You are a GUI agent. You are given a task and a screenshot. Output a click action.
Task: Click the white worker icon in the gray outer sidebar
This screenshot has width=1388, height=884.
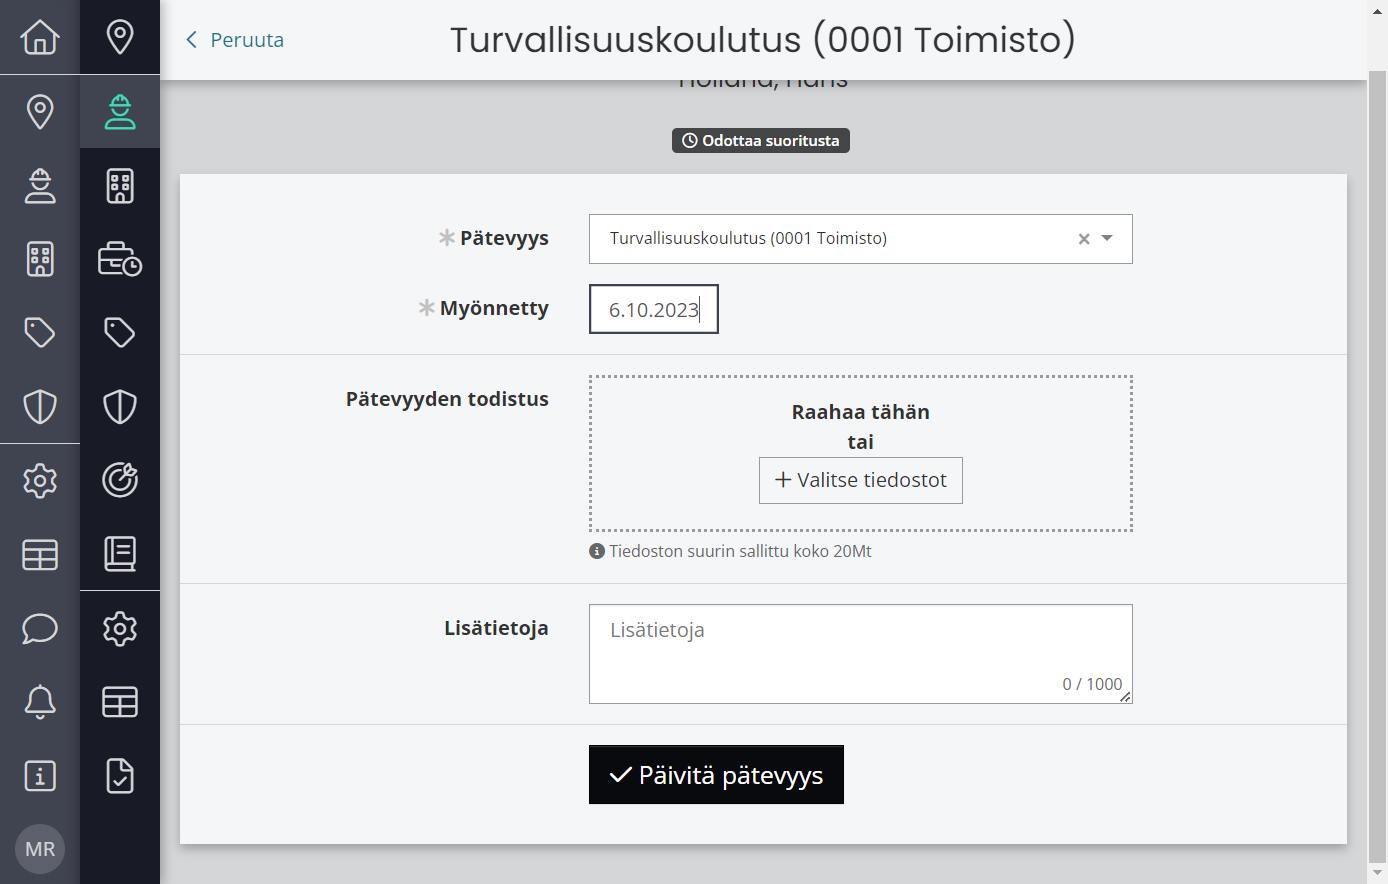tap(40, 185)
